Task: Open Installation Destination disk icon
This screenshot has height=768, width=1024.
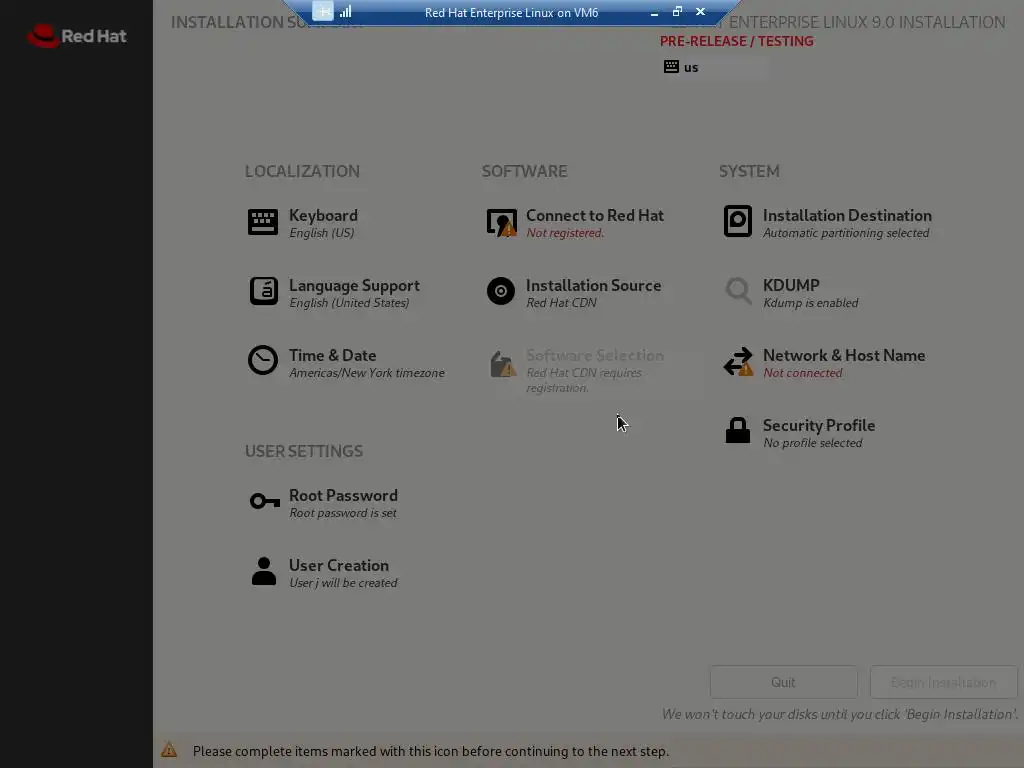Action: pyautogui.click(x=737, y=221)
